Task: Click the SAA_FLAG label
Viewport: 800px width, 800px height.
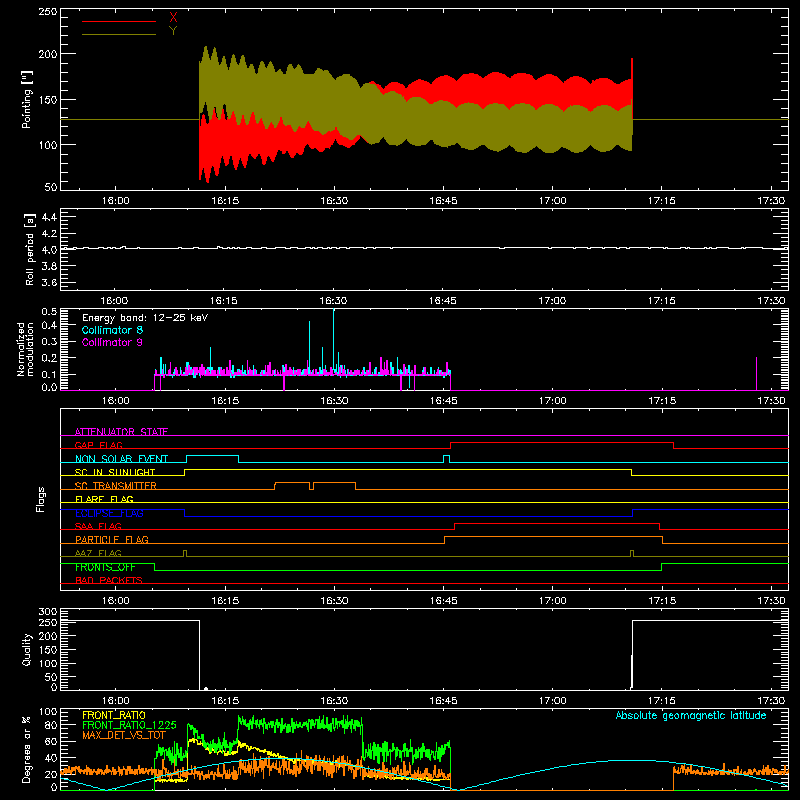Action: click(98, 526)
